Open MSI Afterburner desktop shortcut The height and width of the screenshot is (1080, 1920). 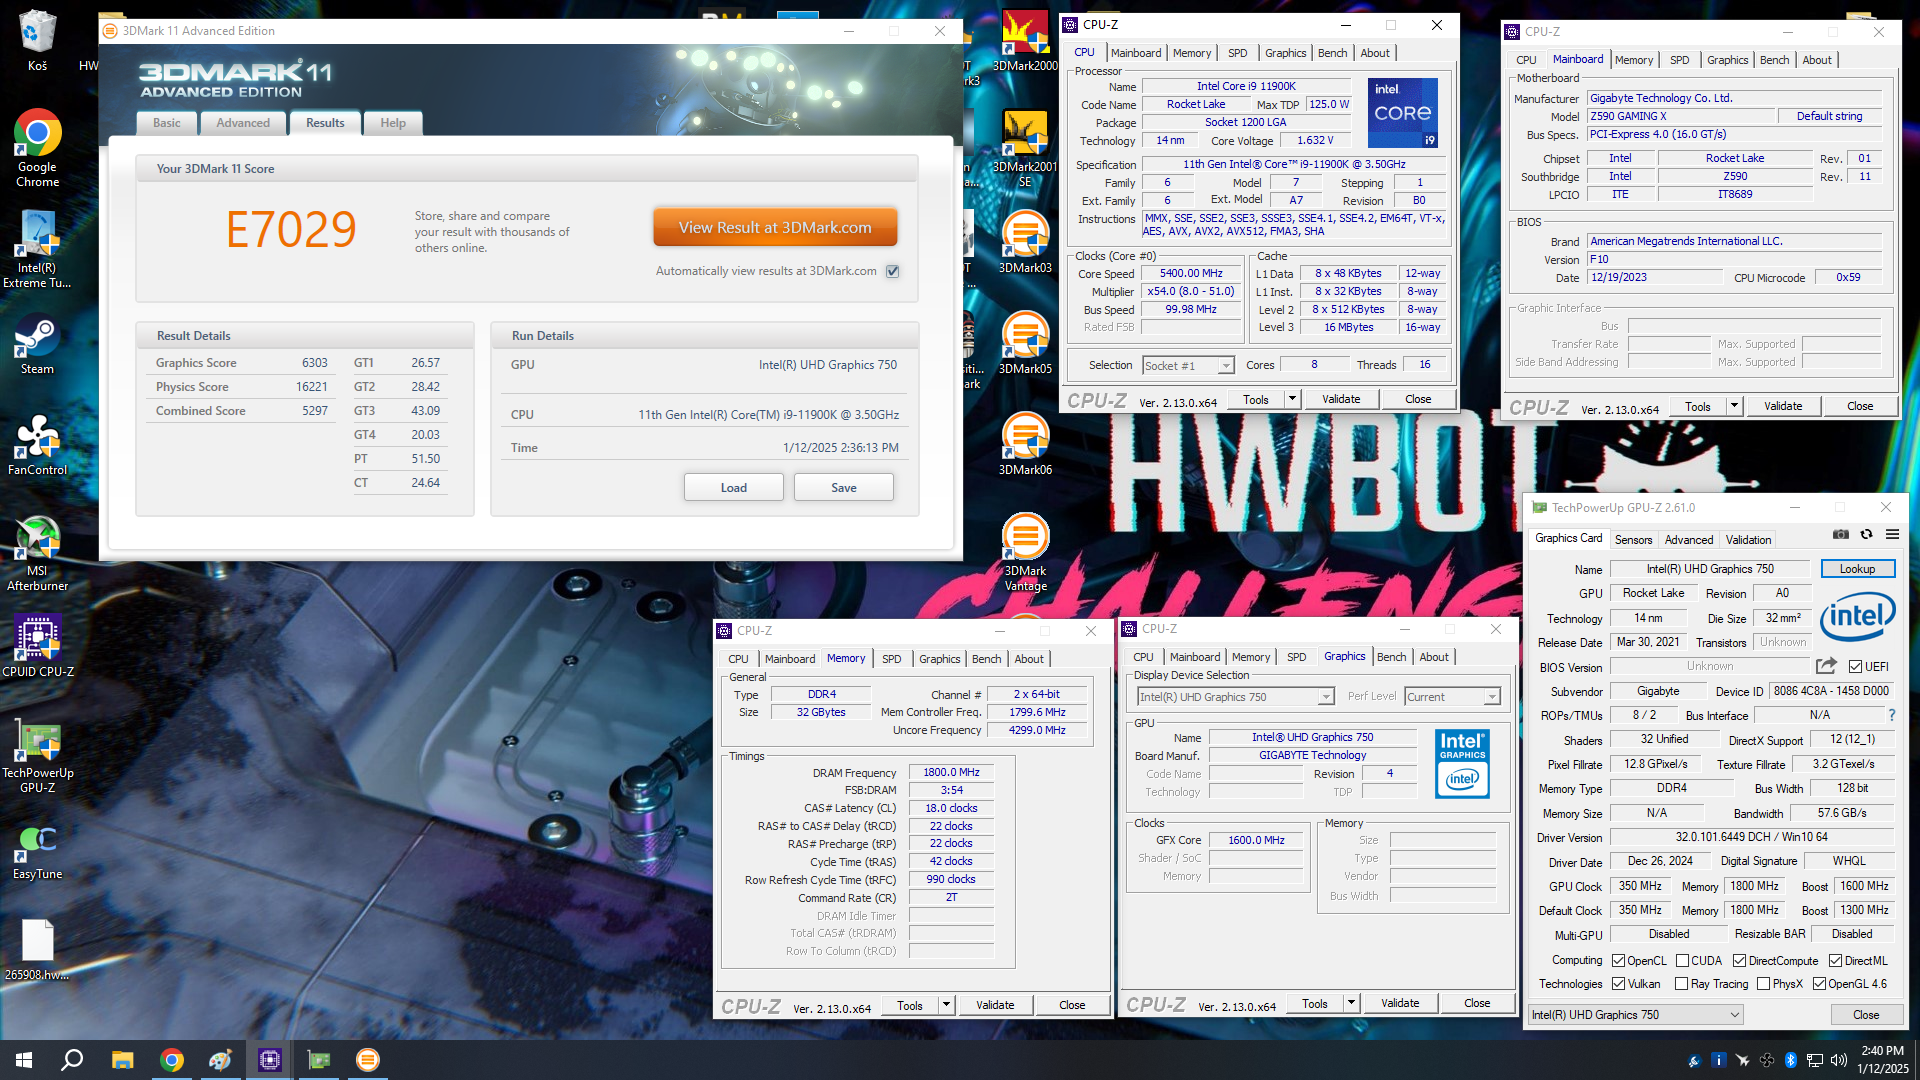[x=37, y=553]
